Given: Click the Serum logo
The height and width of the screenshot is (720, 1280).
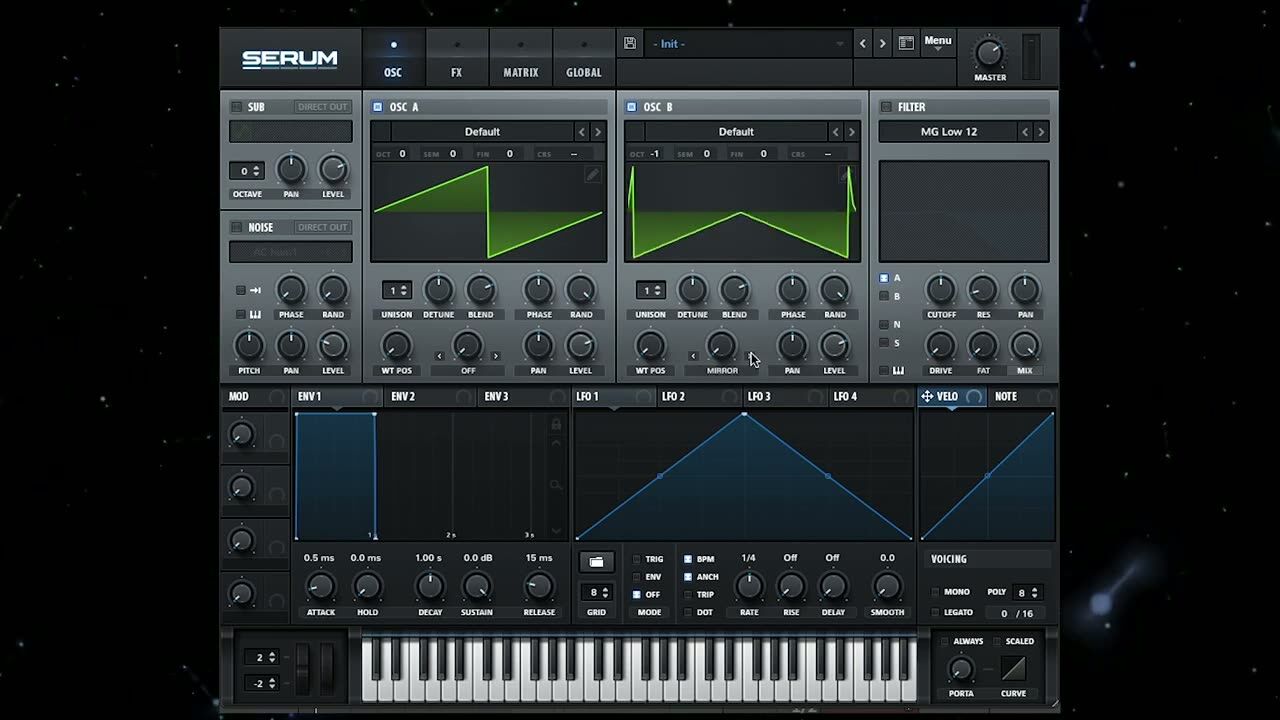Looking at the screenshot, I should [289, 59].
